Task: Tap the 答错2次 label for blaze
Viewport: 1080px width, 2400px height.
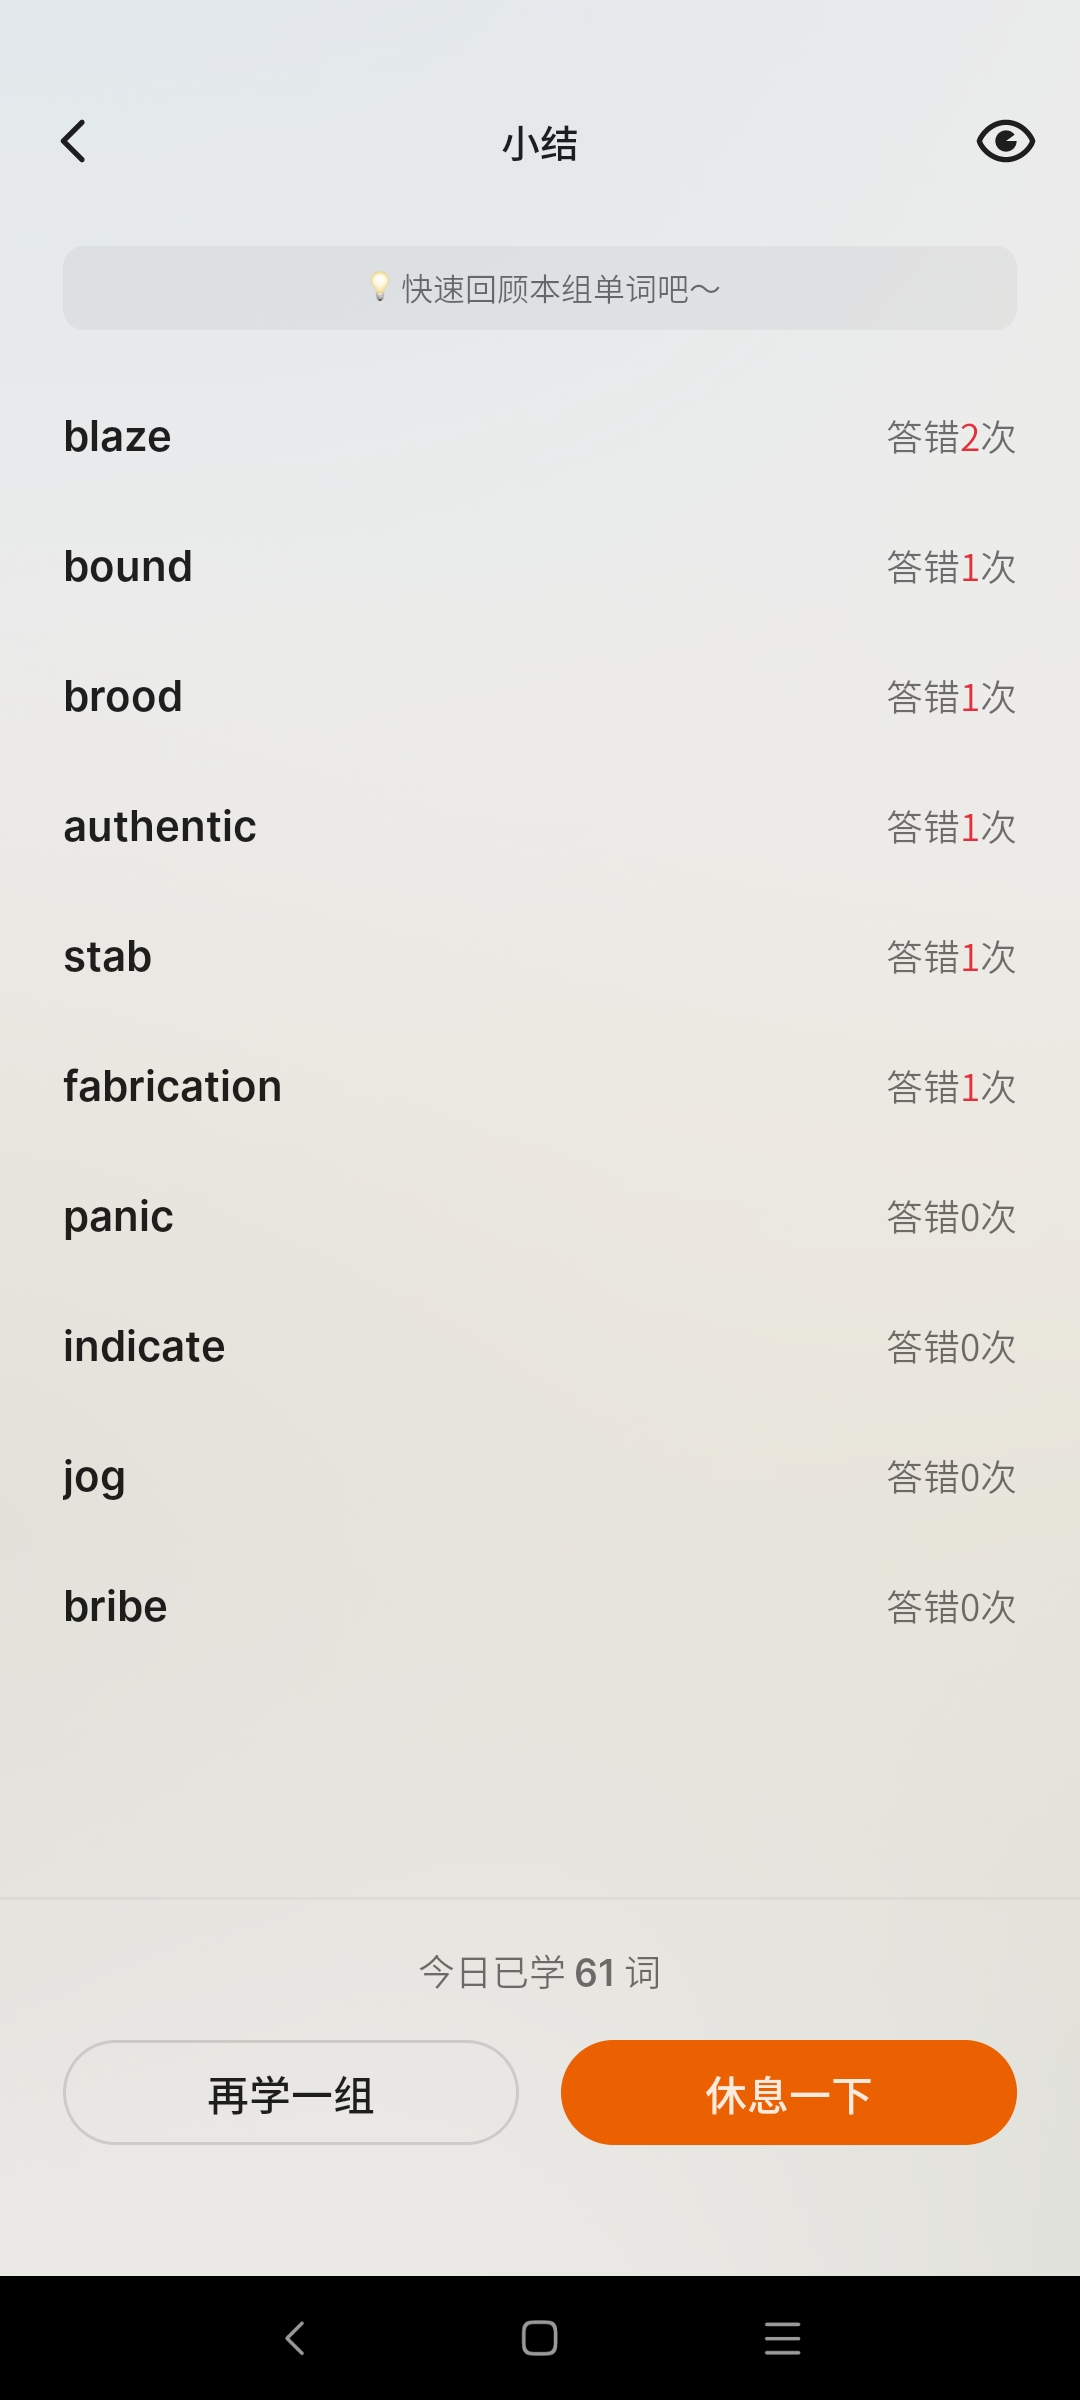Action: [951, 437]
